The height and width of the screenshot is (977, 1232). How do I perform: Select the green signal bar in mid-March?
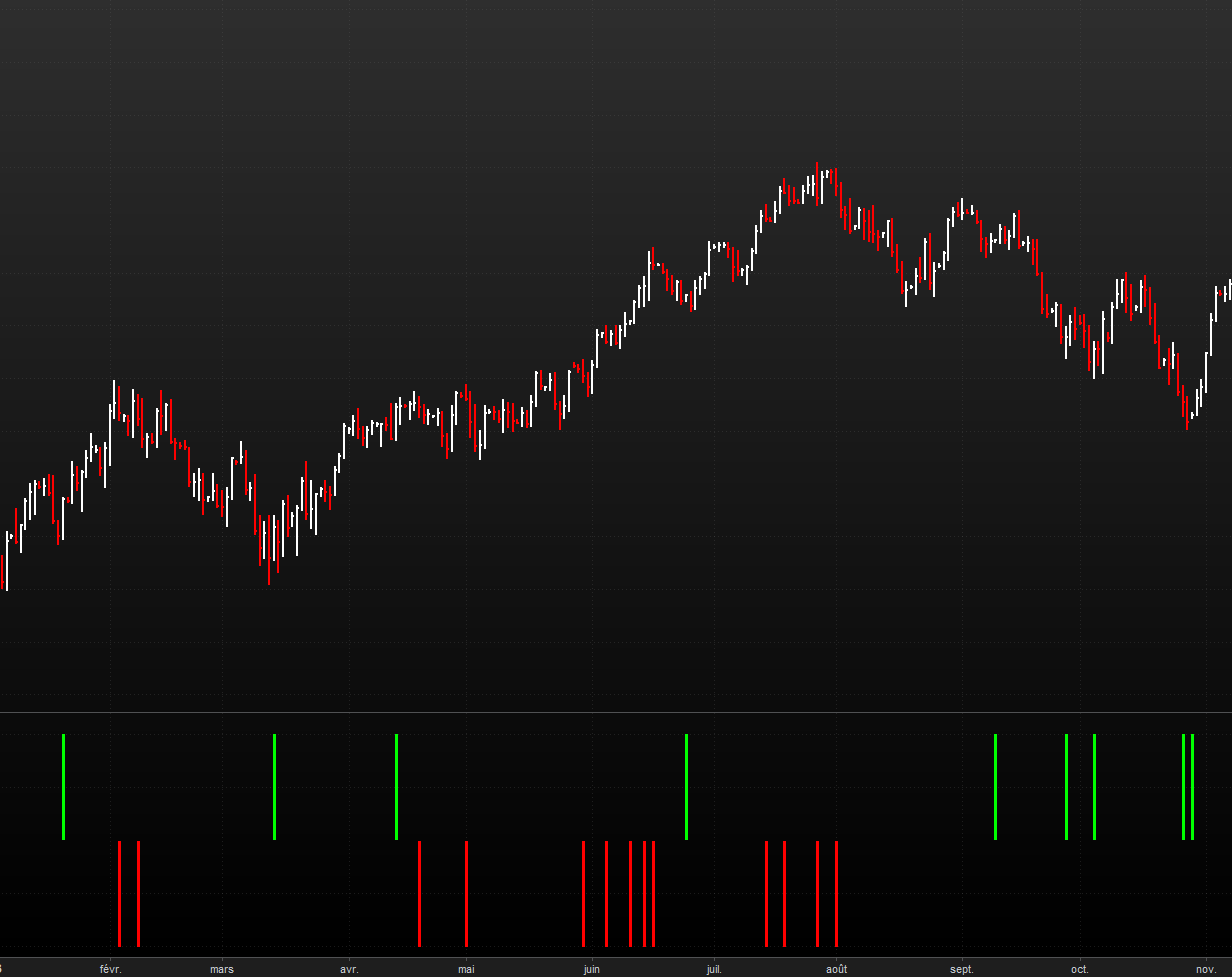274,787
